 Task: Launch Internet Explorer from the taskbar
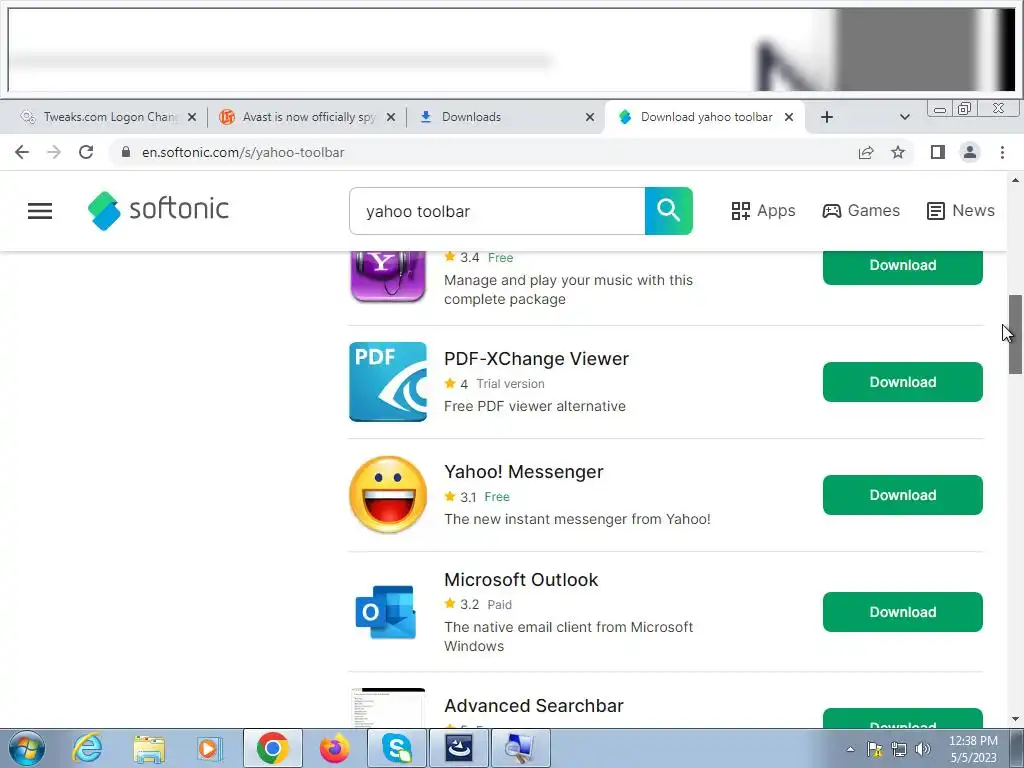pos(88,748)
